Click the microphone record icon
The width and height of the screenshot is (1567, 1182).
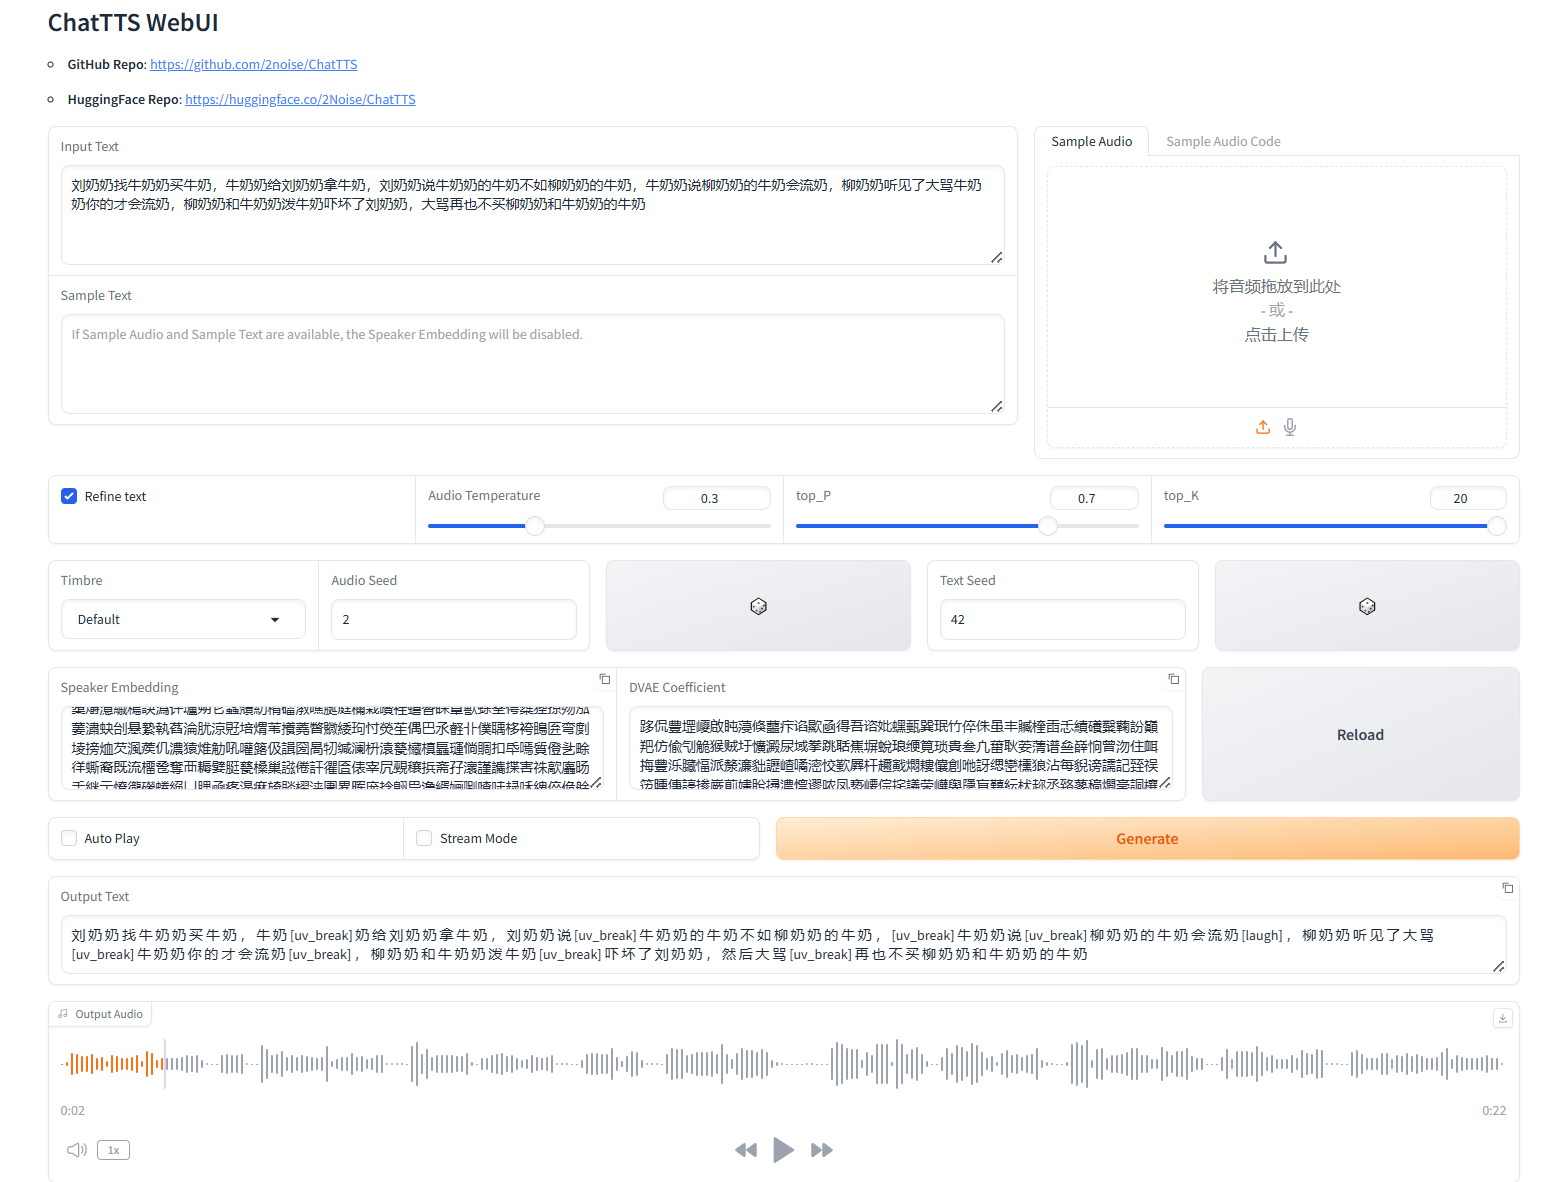click(x=1290, y=427)
